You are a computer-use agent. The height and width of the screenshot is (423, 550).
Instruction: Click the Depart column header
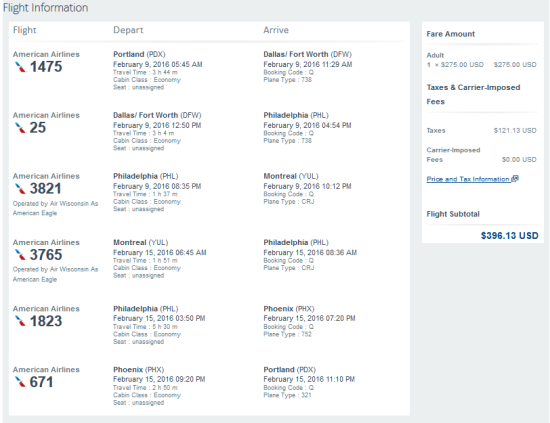pyautogui.click(x=128, y=30)
